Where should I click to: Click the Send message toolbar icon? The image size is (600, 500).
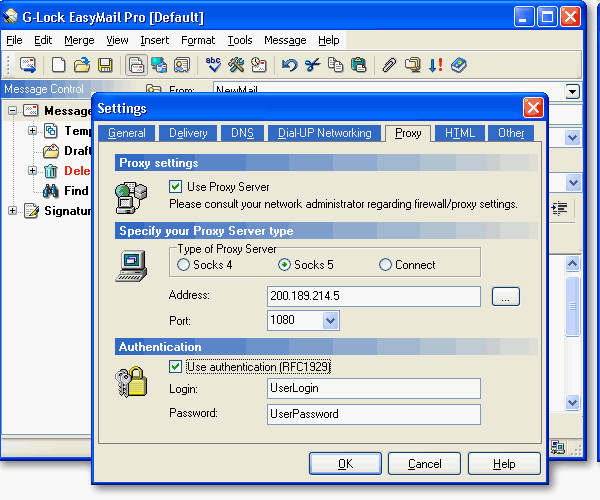(28, 65)
